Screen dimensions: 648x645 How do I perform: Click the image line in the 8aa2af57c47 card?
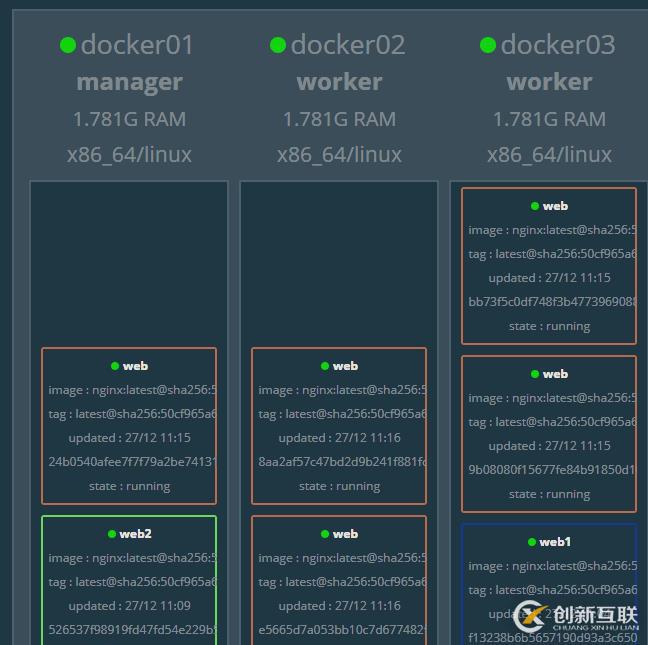342,390
